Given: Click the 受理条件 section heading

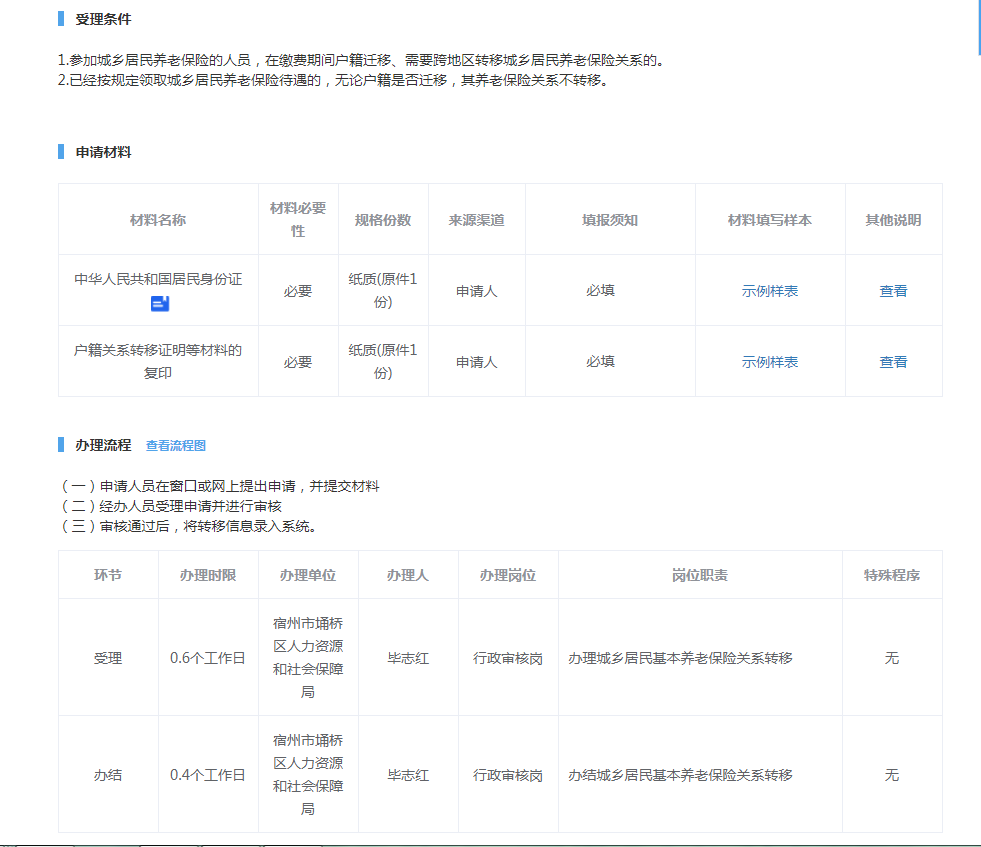Looking at the screenshot, I should [x=103, y=19].
